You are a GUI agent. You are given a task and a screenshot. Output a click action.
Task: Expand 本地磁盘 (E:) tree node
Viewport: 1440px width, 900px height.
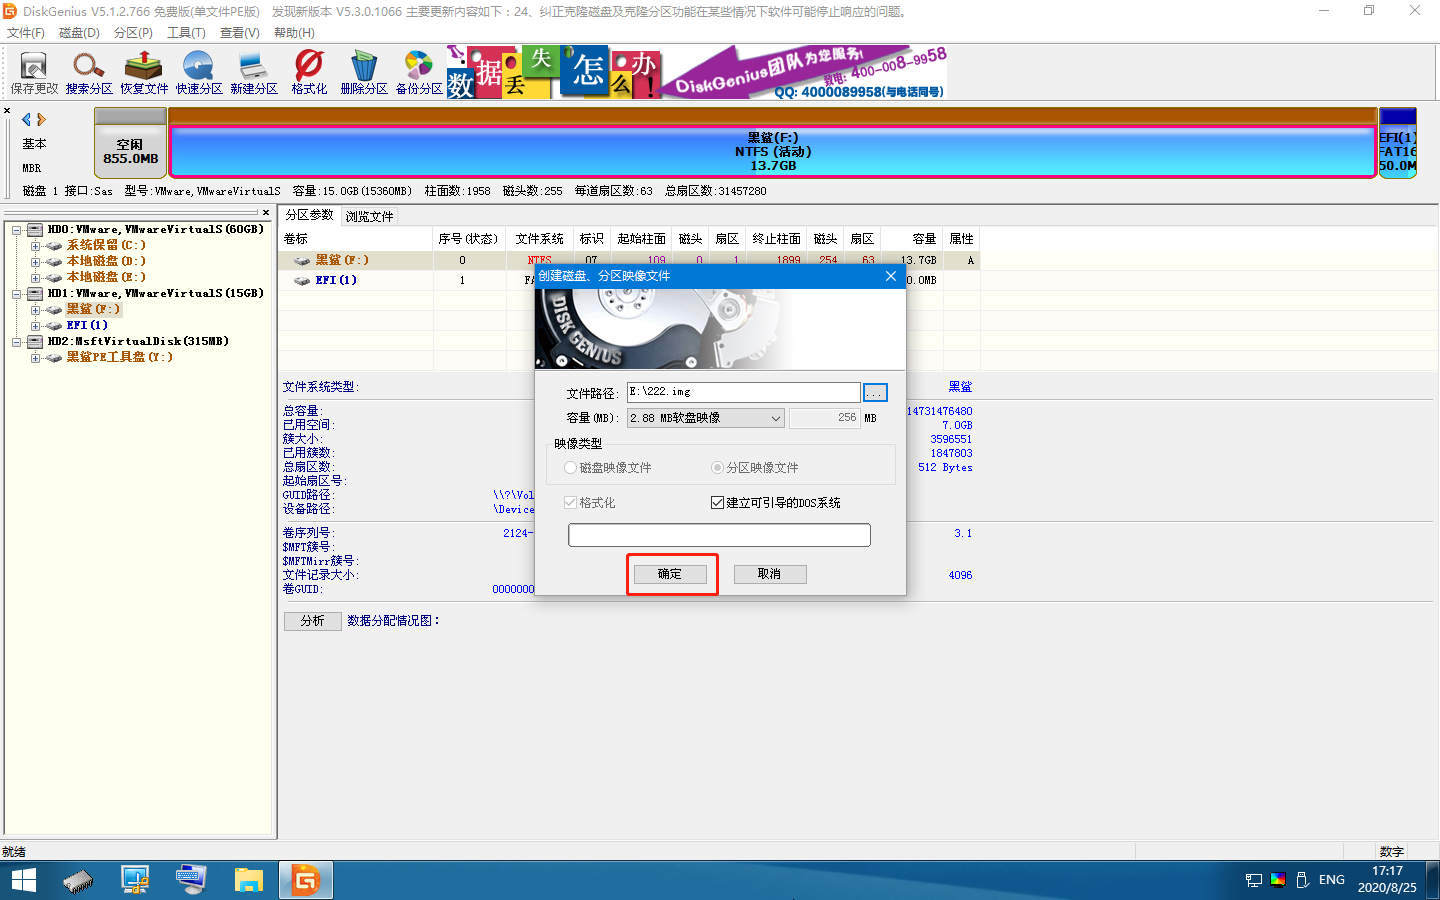[x=35, y=278]
